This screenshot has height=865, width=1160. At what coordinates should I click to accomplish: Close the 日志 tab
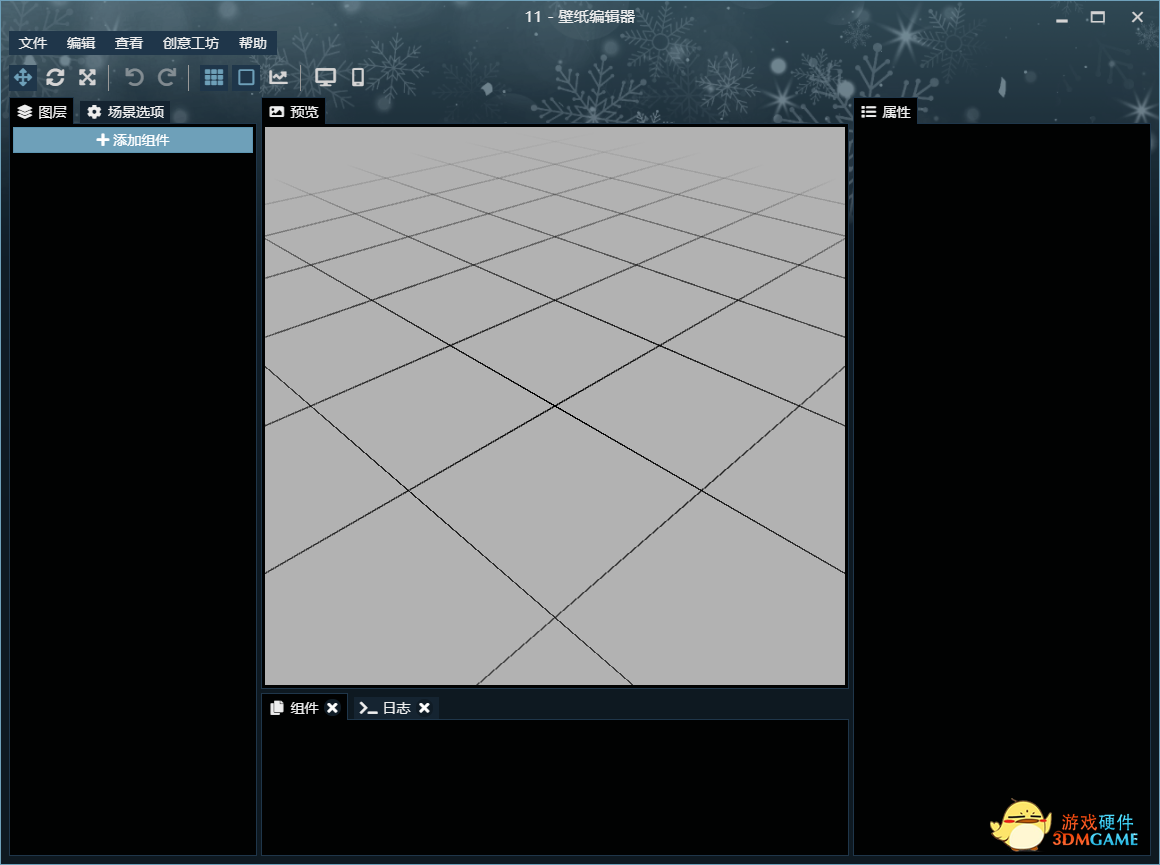point(425,708)
